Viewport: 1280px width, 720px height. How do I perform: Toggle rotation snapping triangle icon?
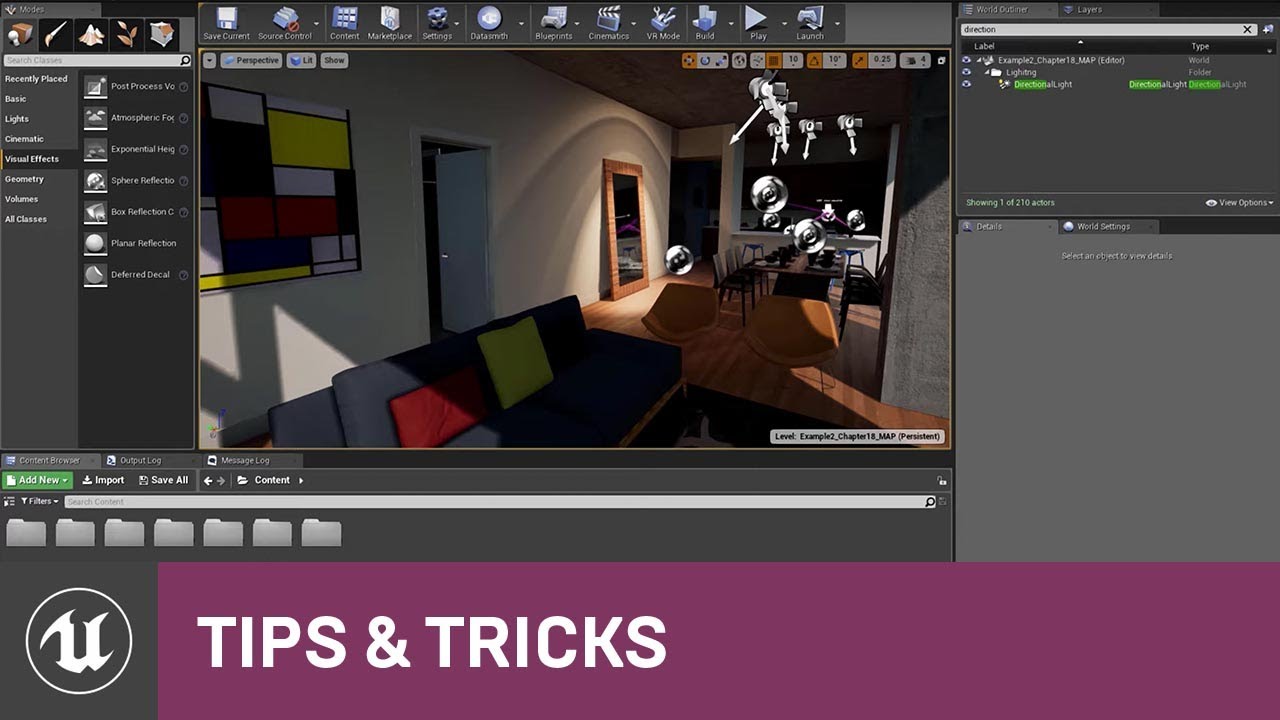click(816, 60)
